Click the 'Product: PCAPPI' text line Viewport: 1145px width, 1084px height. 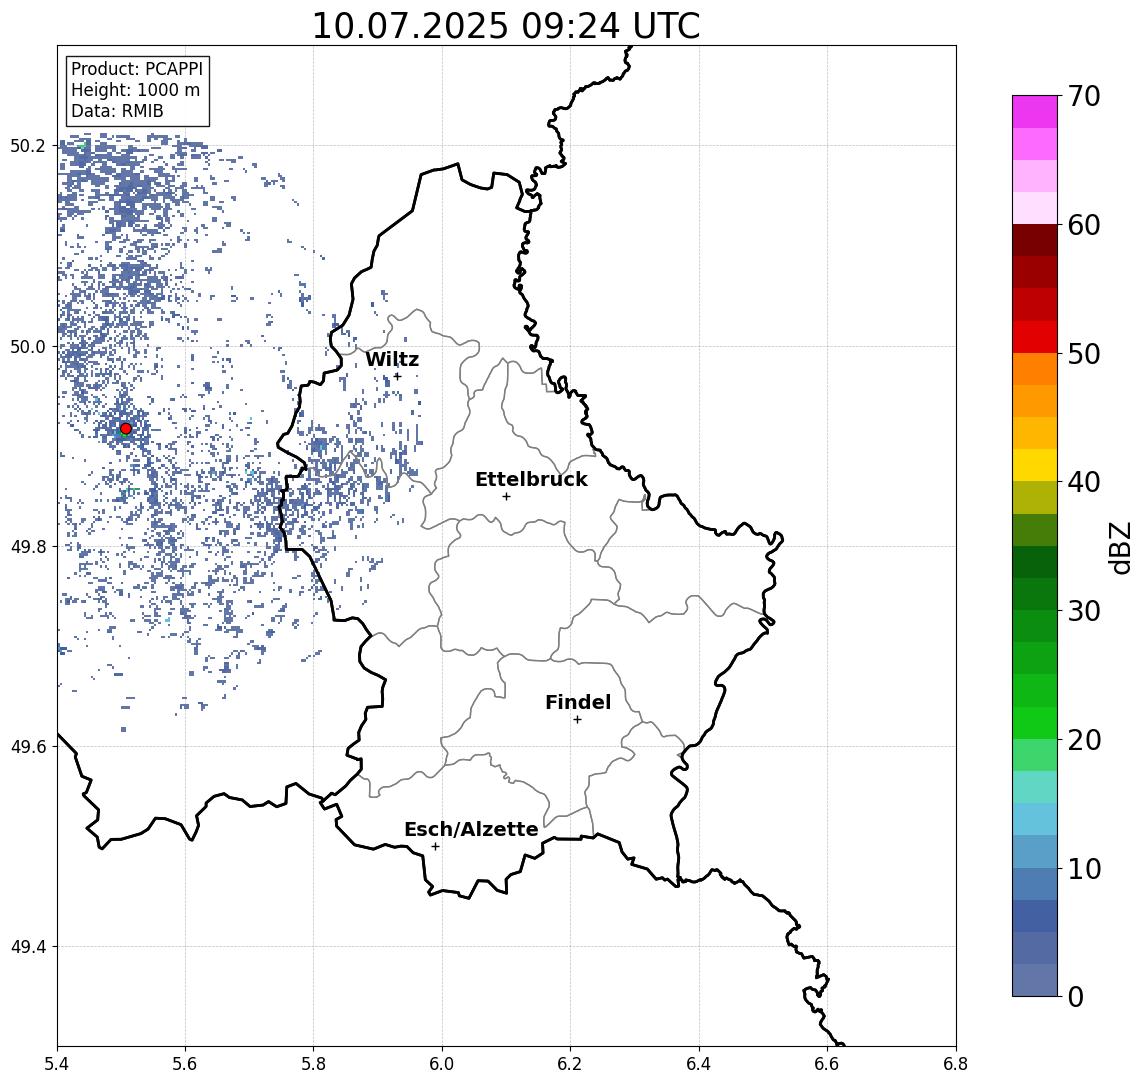tap(137, 69)
